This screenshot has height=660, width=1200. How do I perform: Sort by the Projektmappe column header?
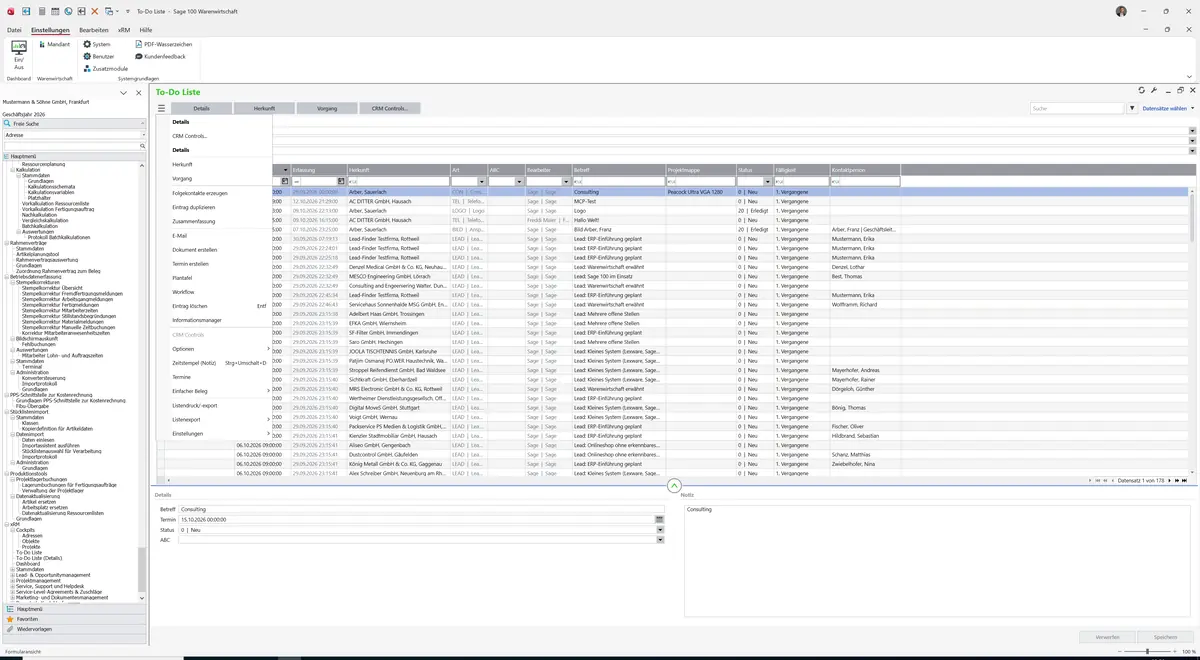tap(701, 170)
